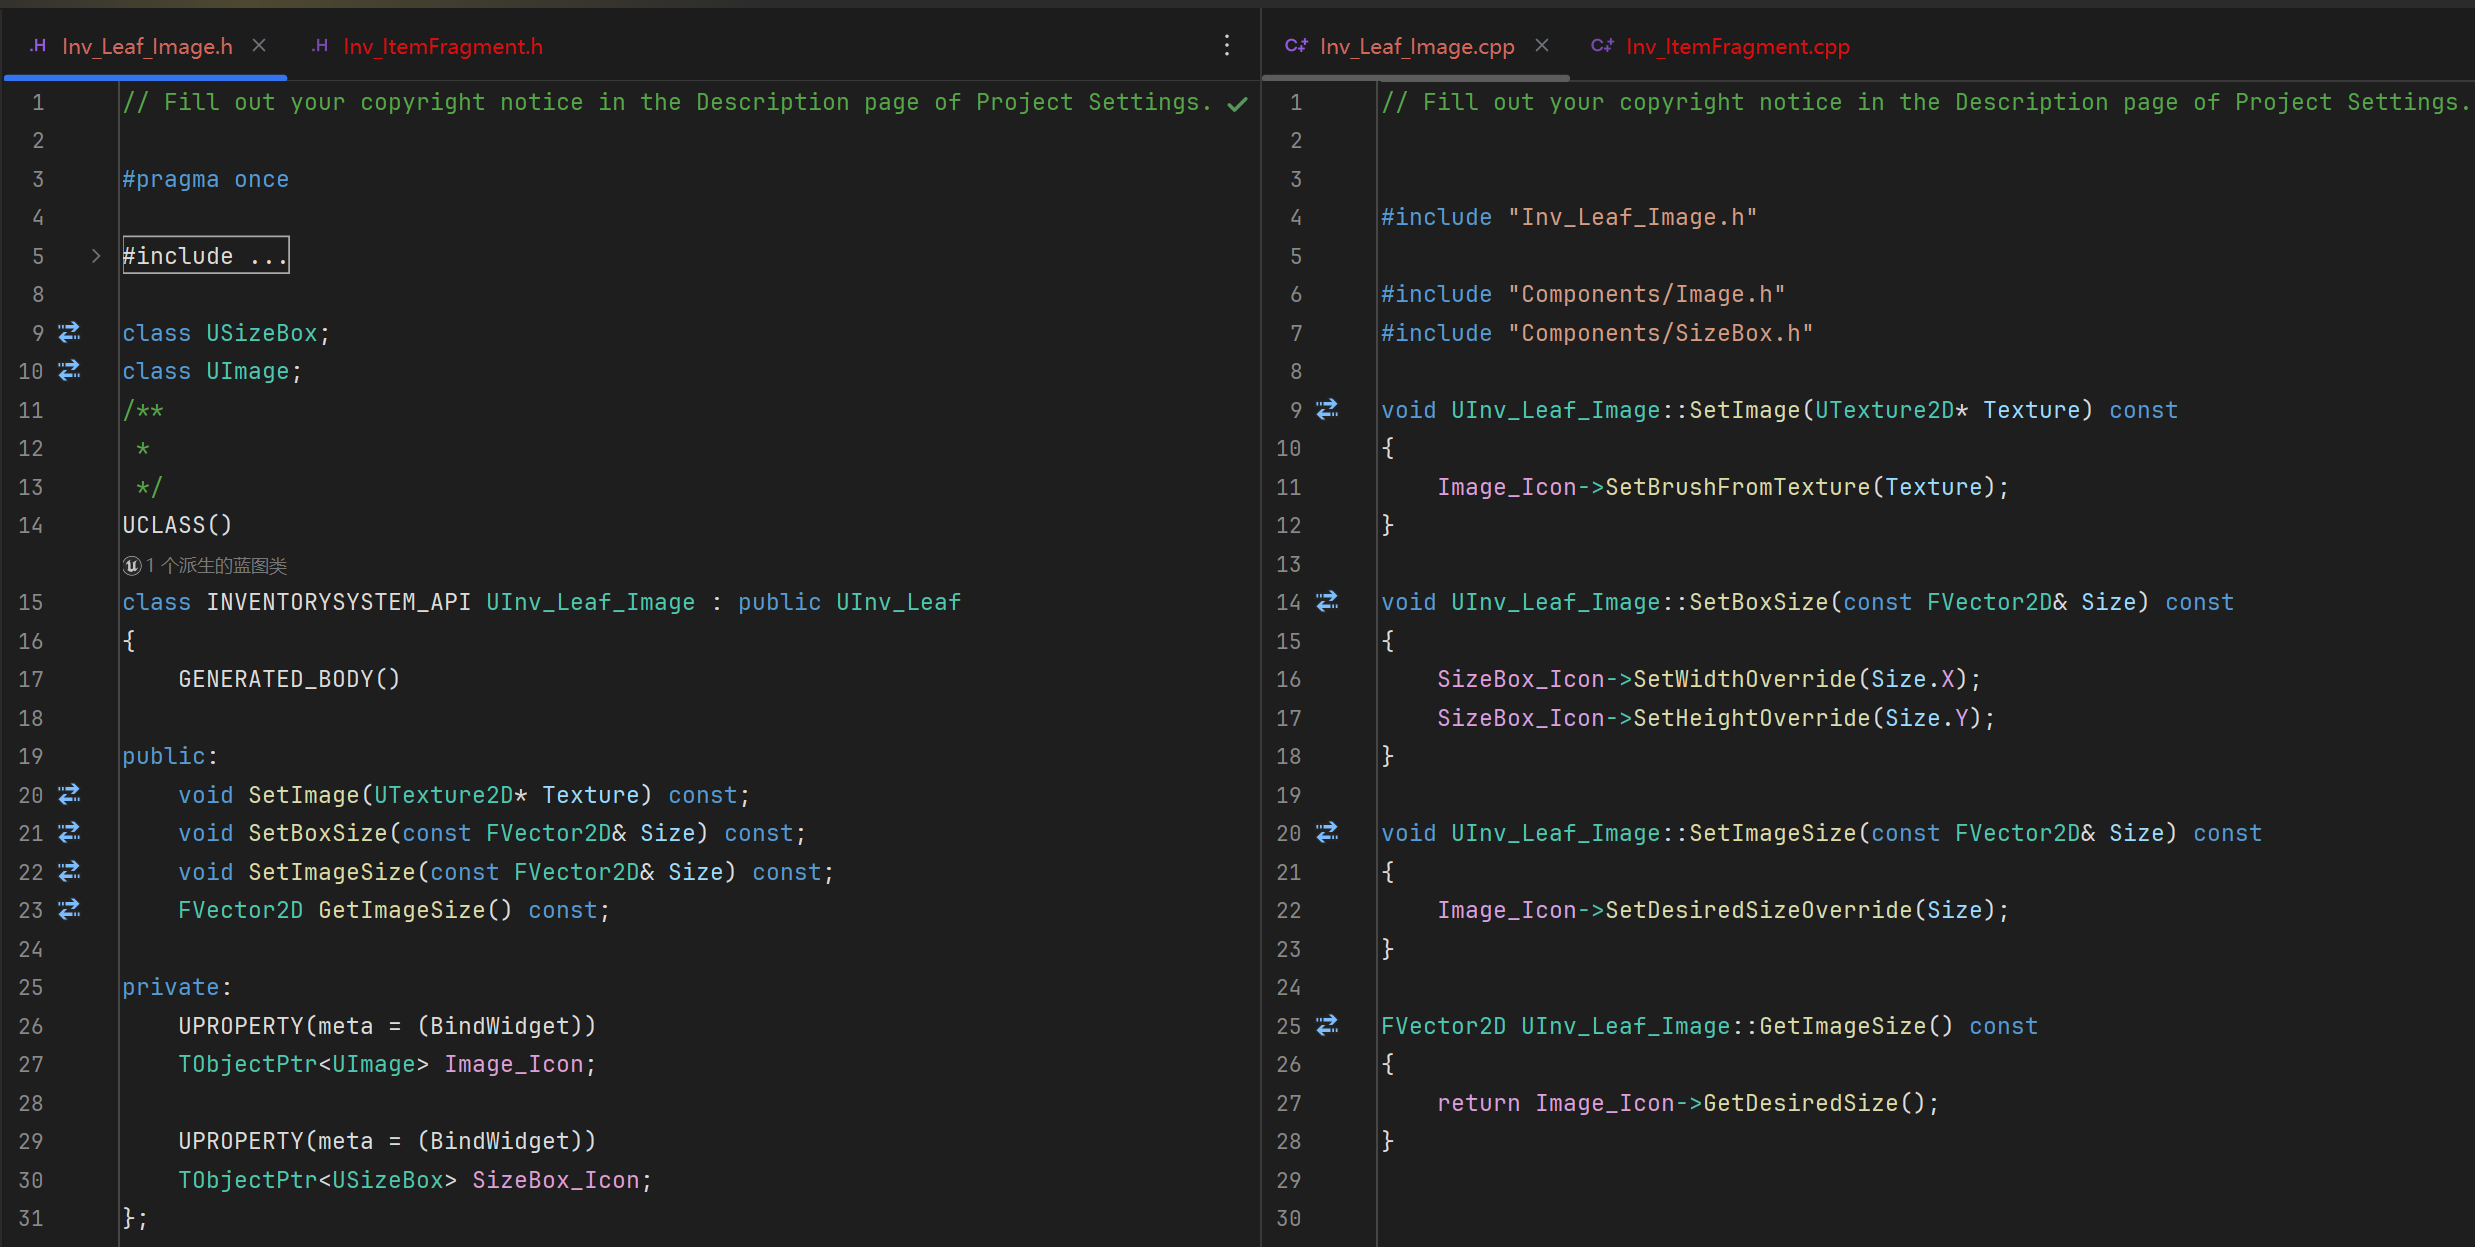Click gutter icon beside GetImageSize definition in cpp
2475x1247 pixels.
[1327, 1026]
